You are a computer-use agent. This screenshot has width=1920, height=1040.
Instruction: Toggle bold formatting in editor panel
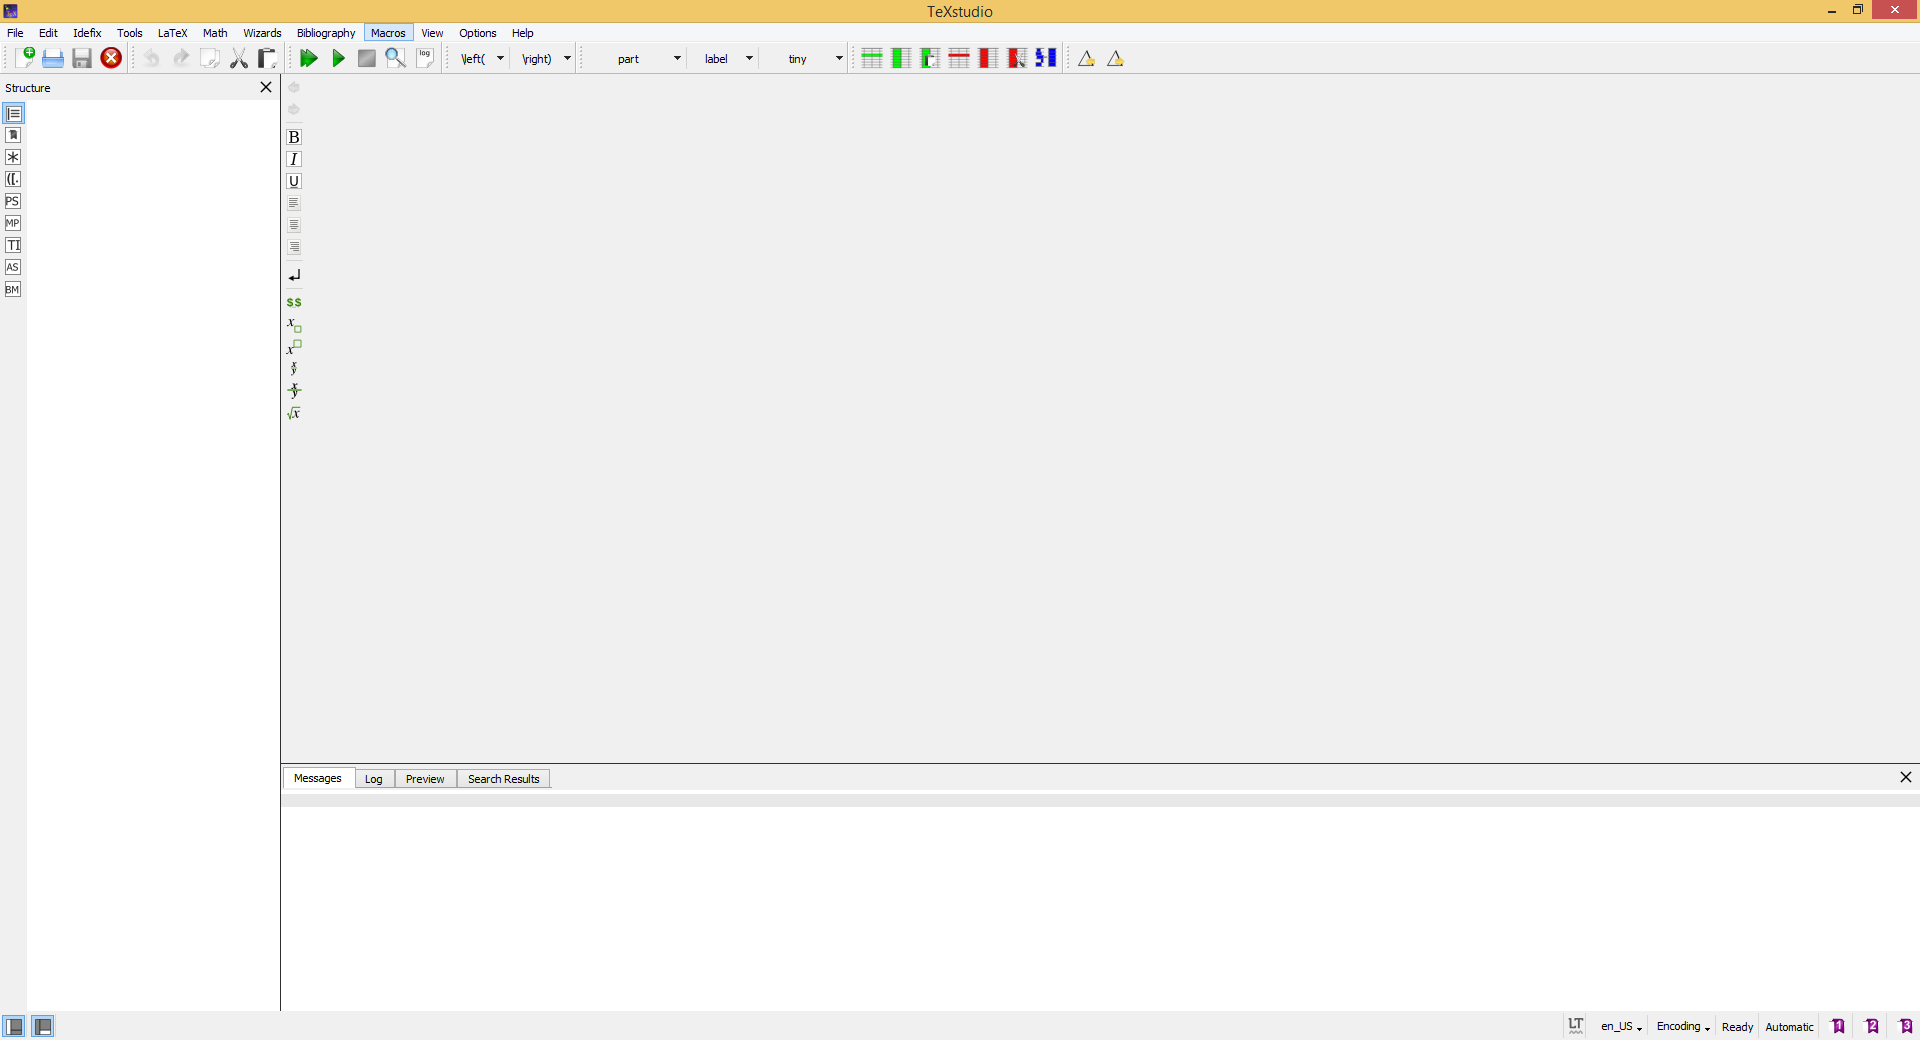click(x=294, y=137)
